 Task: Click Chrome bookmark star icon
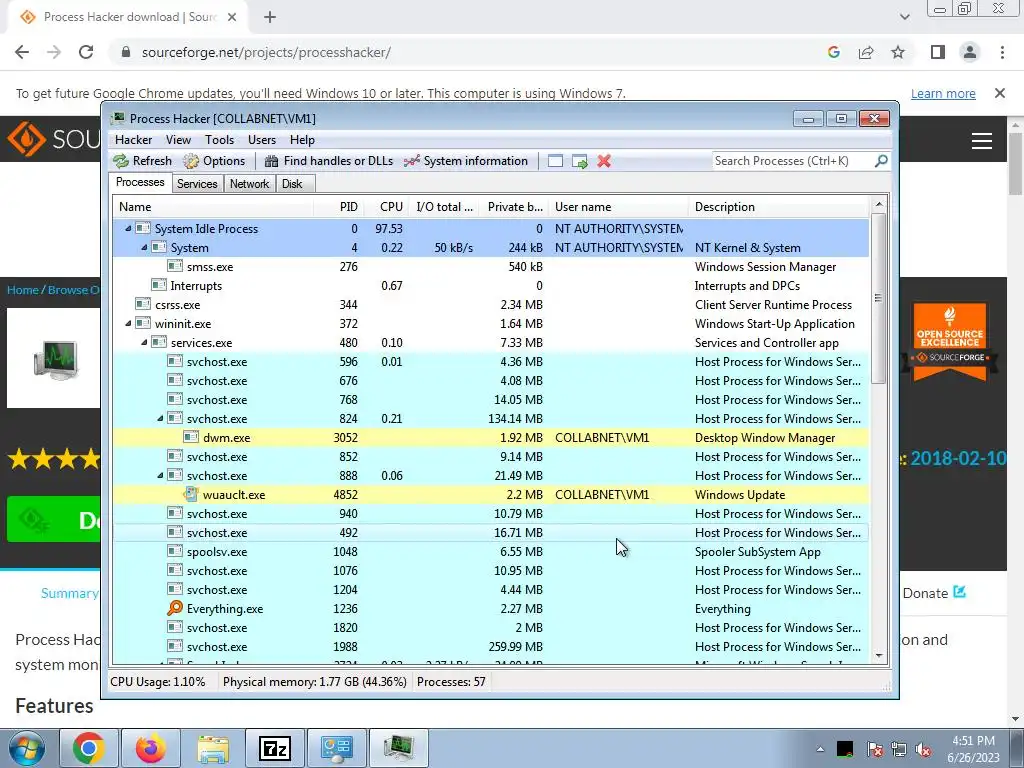[898, 52]
